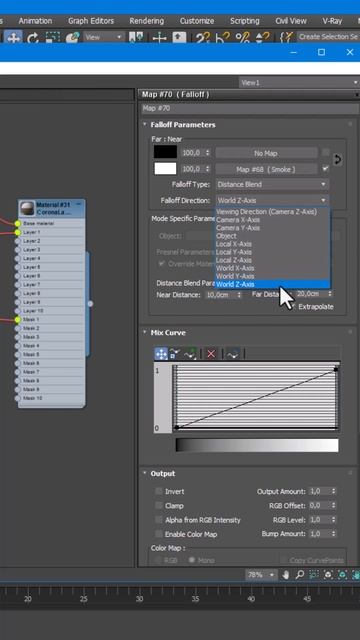Uncheck the Map #68 (Smoke) enable checkbox
The height and width of the screenshot is (640, 360).
(325, 168)
